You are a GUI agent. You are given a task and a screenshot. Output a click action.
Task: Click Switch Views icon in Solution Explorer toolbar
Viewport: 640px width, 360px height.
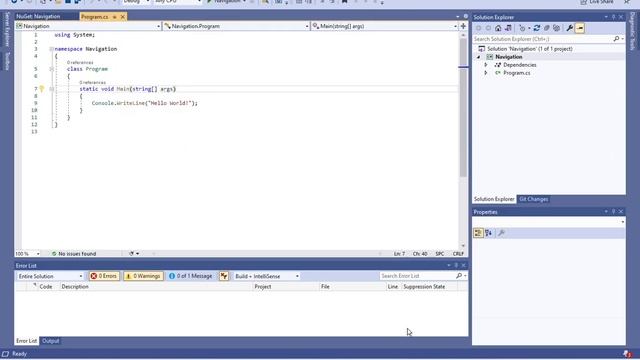[x=508, y=28]
